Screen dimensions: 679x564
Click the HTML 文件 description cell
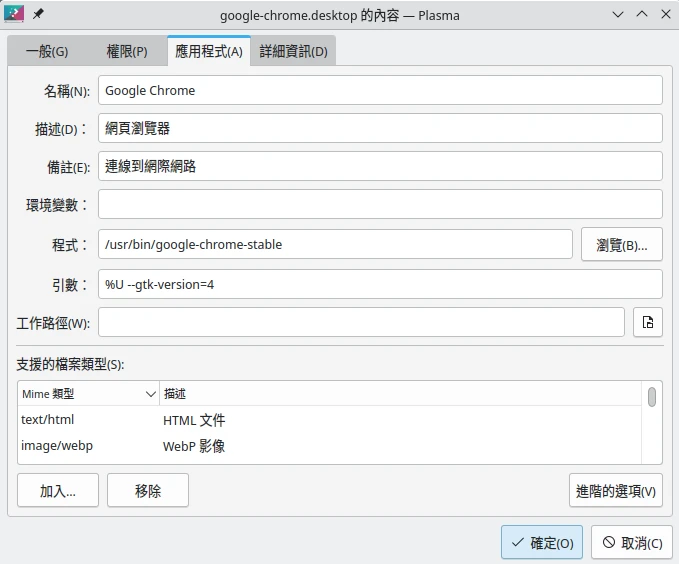[194, 420]
